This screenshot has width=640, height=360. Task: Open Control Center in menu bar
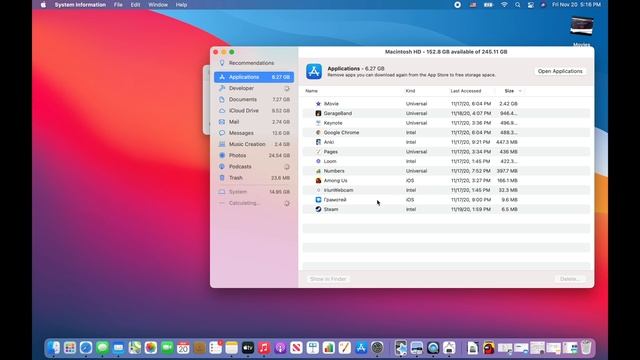[x=530, y=5]
